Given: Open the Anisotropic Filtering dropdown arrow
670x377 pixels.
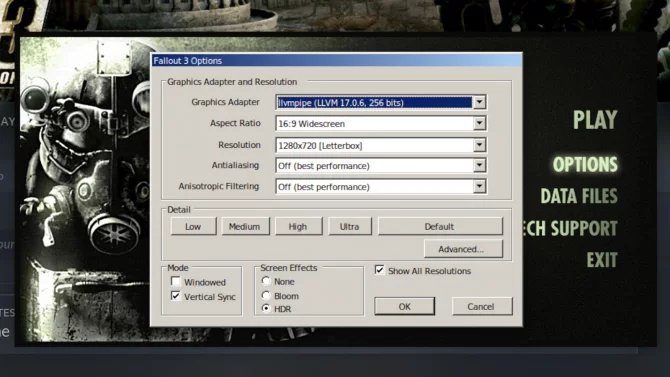Looking at the screenshot, I should 479,186.
